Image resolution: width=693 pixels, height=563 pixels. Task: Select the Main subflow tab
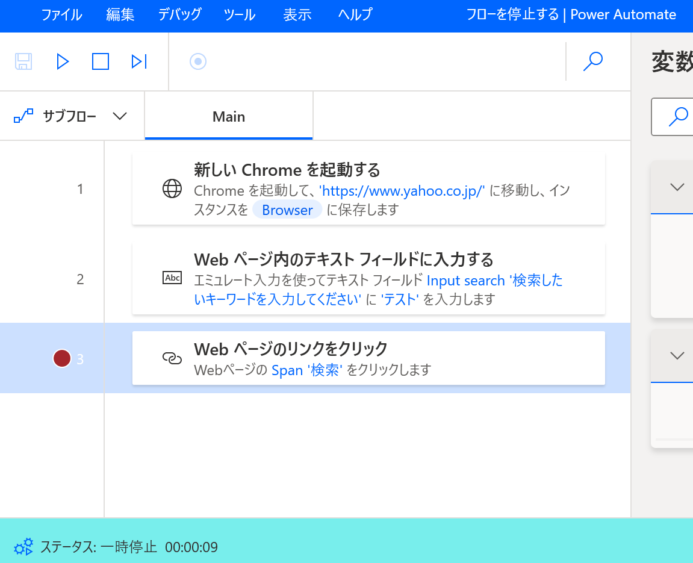coord(228,116)
